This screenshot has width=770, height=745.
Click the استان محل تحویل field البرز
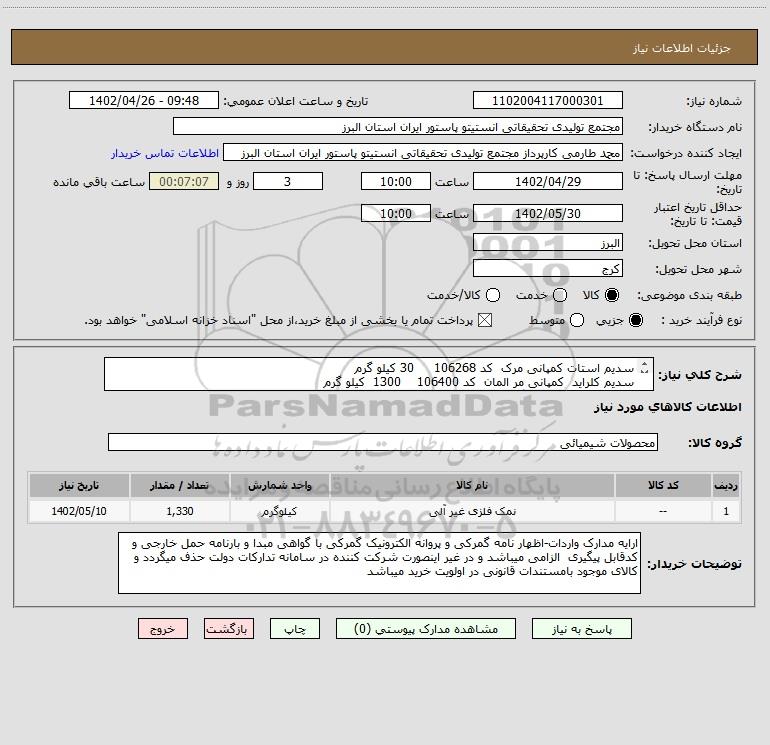tap(548, 243)
